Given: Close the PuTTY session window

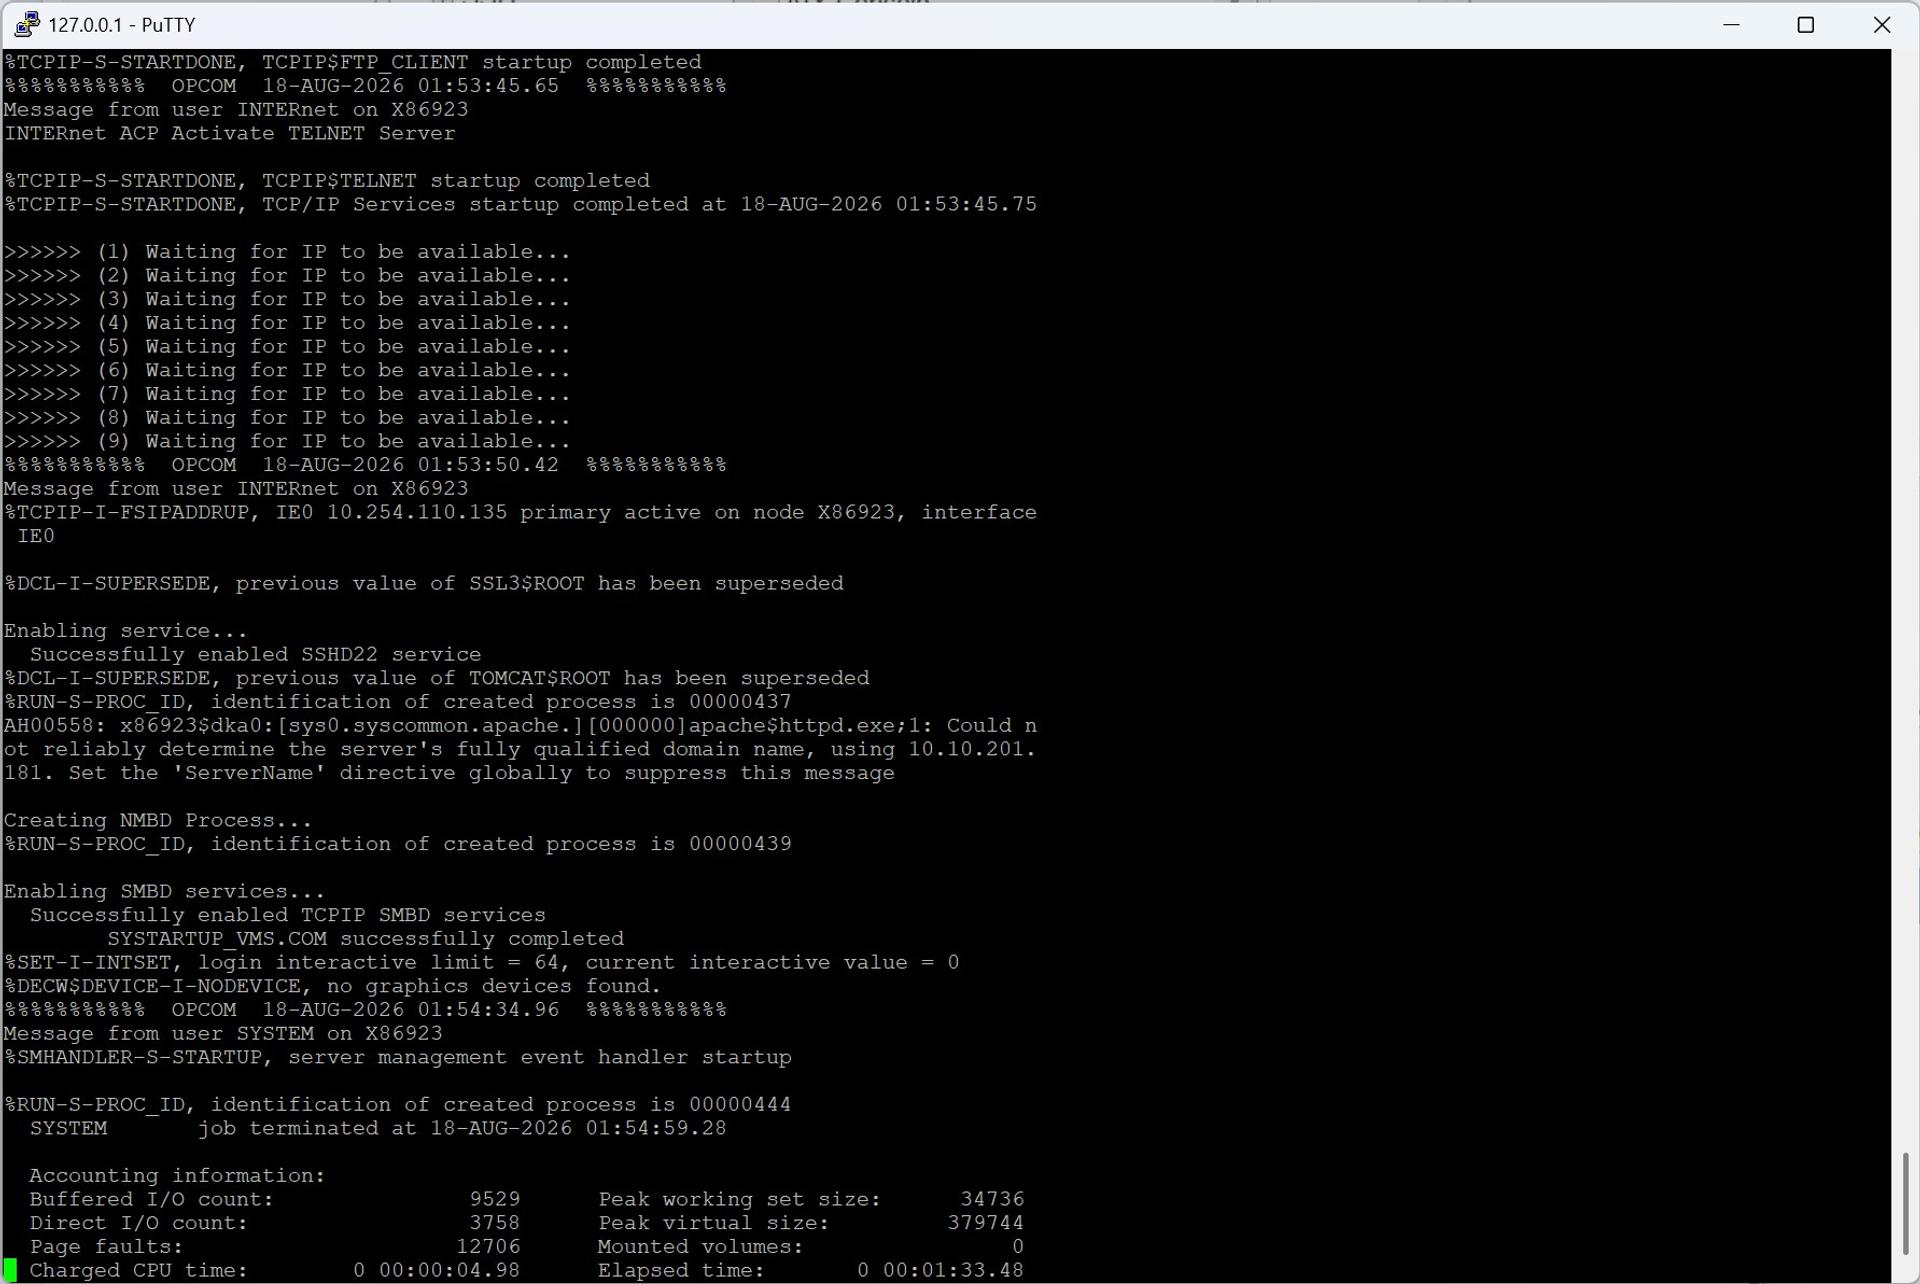Looking at the screenshot, I should point(1881,25).
